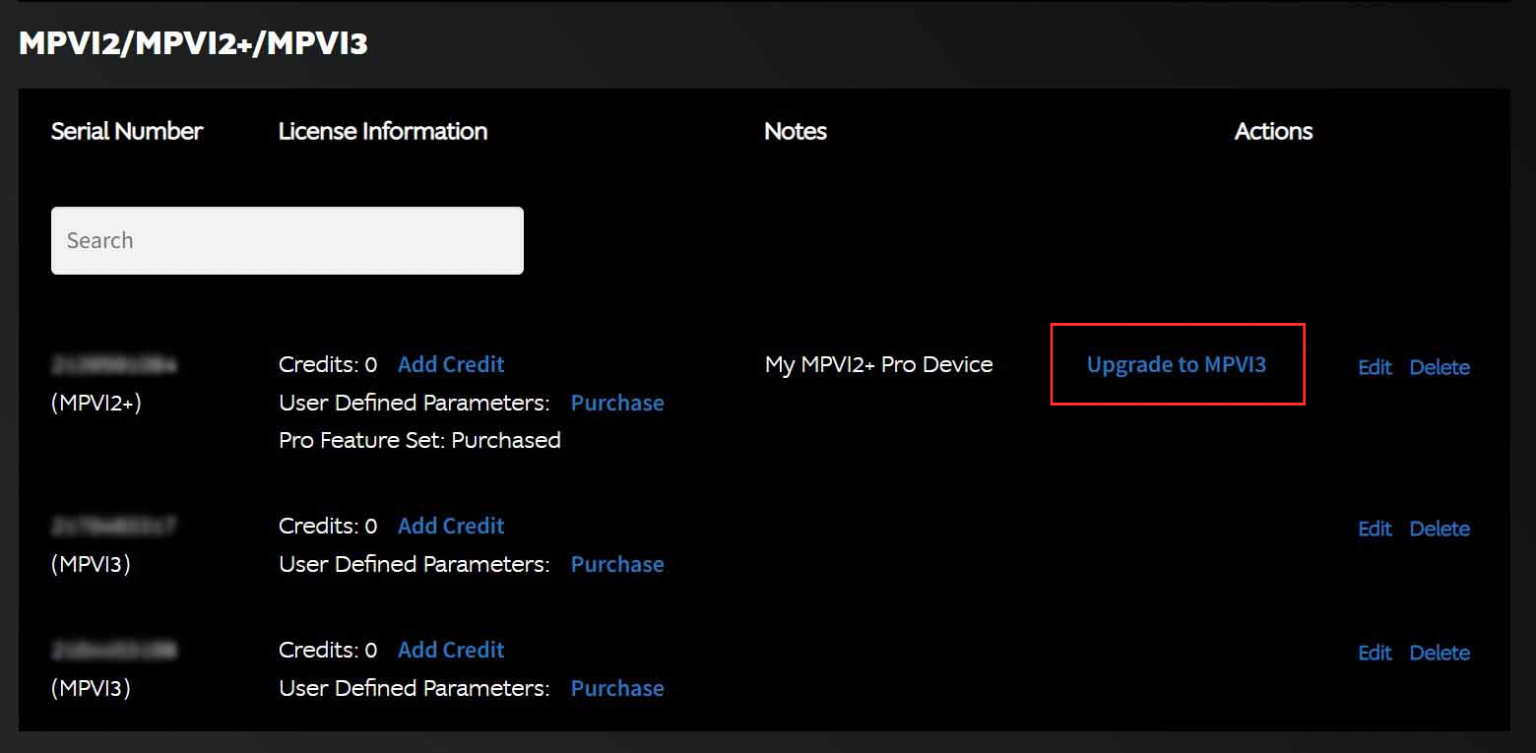
Task: Click the Serial Number column header
Action: tap(127, 131)
